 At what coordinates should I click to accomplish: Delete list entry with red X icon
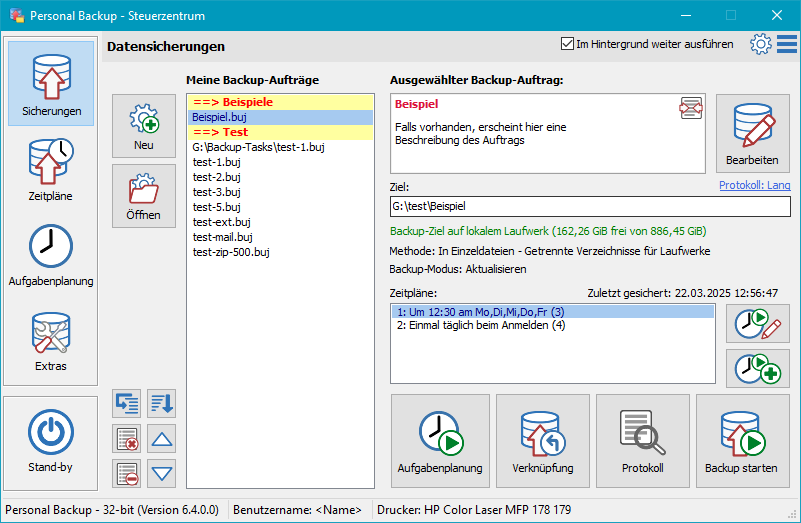127,438
